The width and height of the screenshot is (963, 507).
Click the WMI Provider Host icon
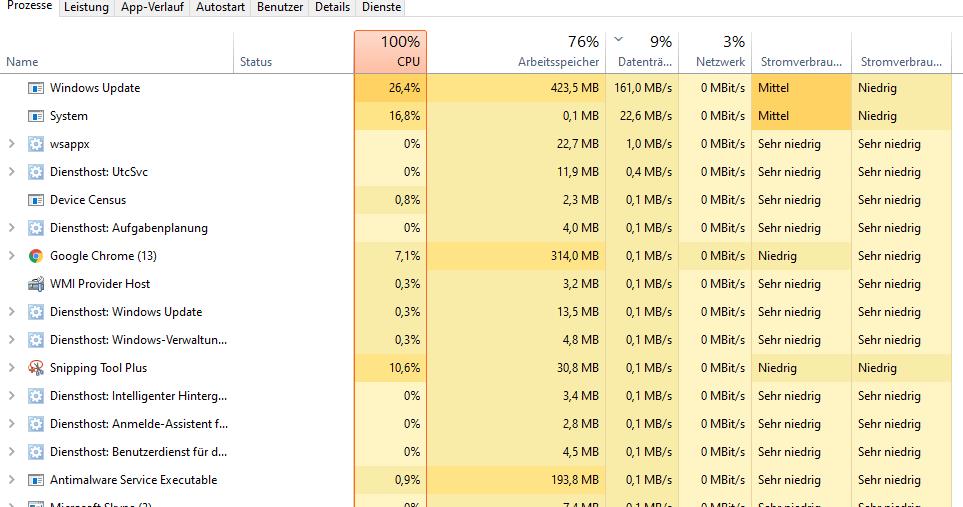point(36,284)
